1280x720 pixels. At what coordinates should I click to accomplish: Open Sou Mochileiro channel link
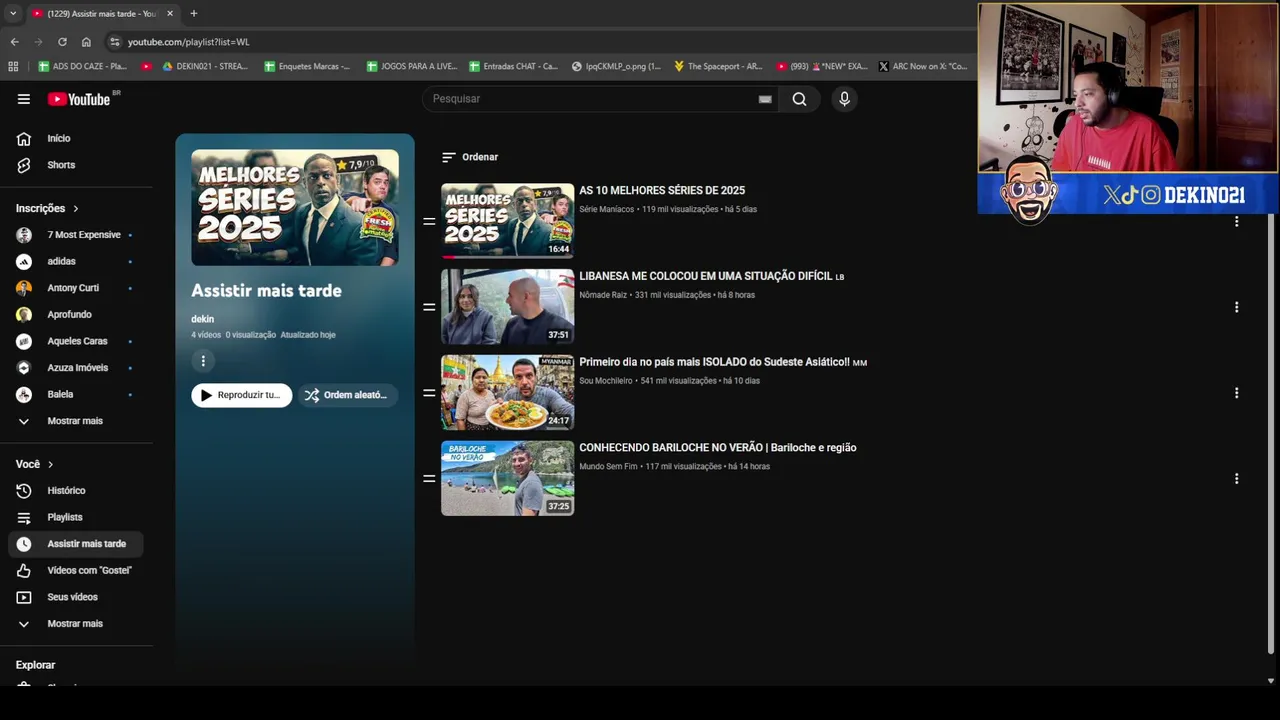tap(606, 381)
